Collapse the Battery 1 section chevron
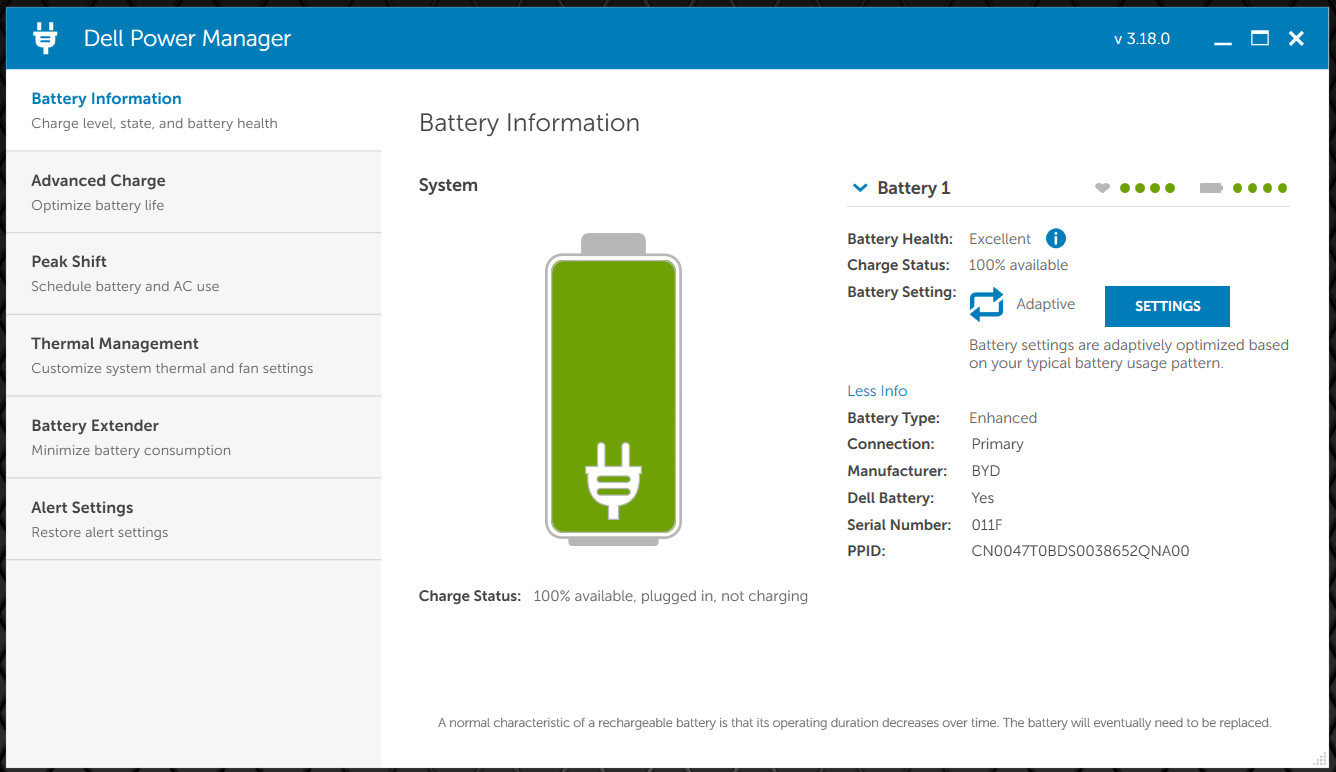Screen dimensions: 1336x772 pos(859,187)
